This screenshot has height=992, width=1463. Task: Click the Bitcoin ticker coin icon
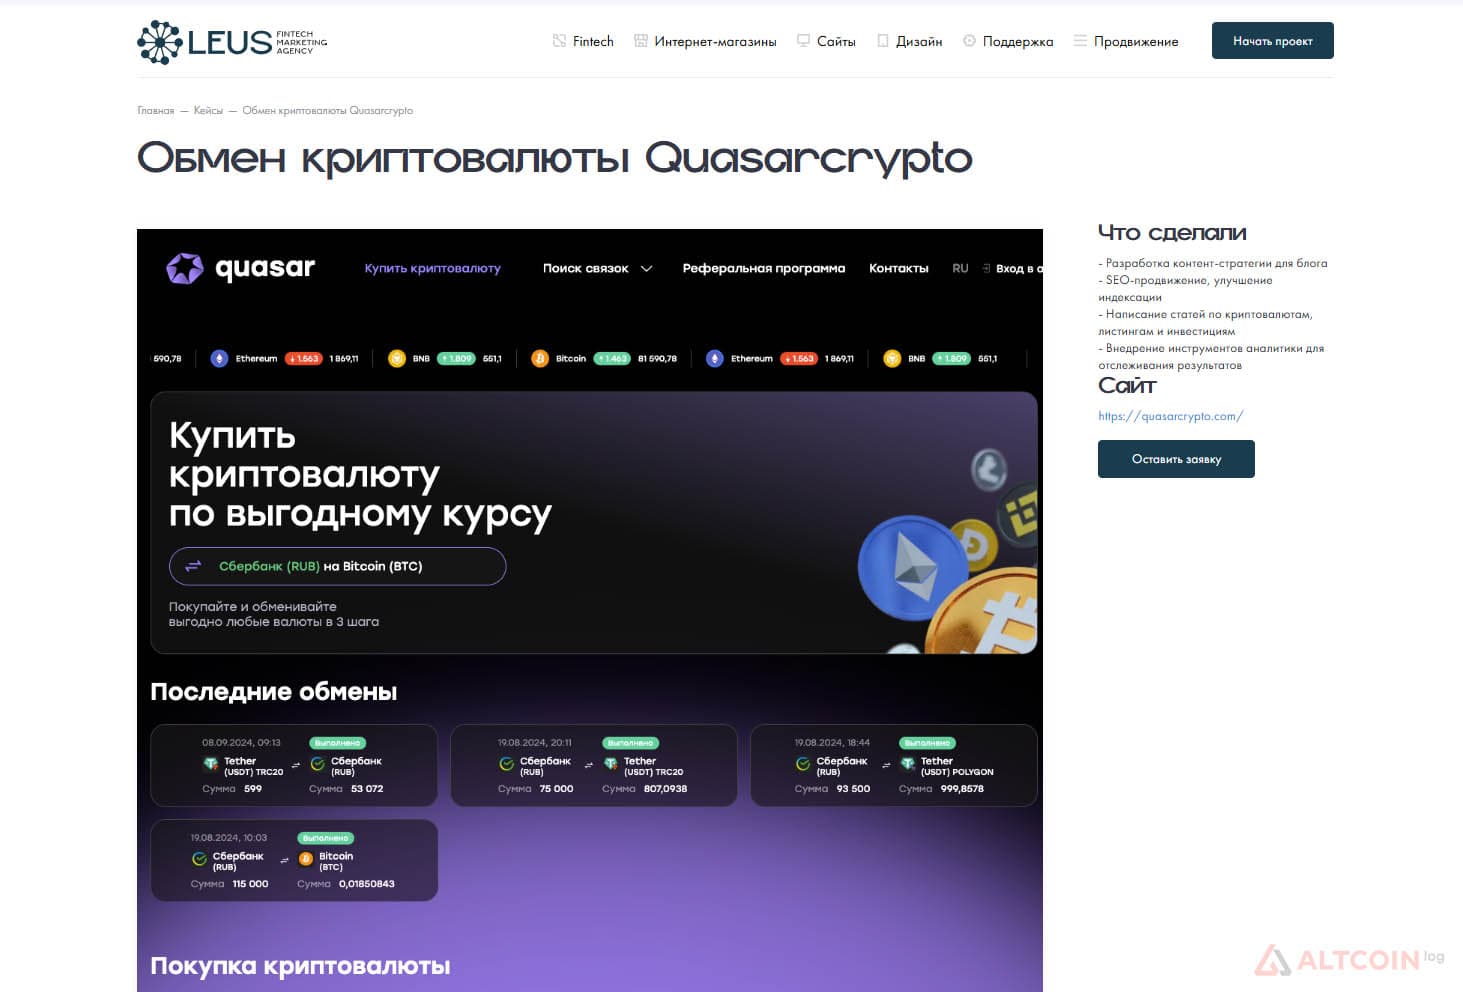(x=540, y=358)
